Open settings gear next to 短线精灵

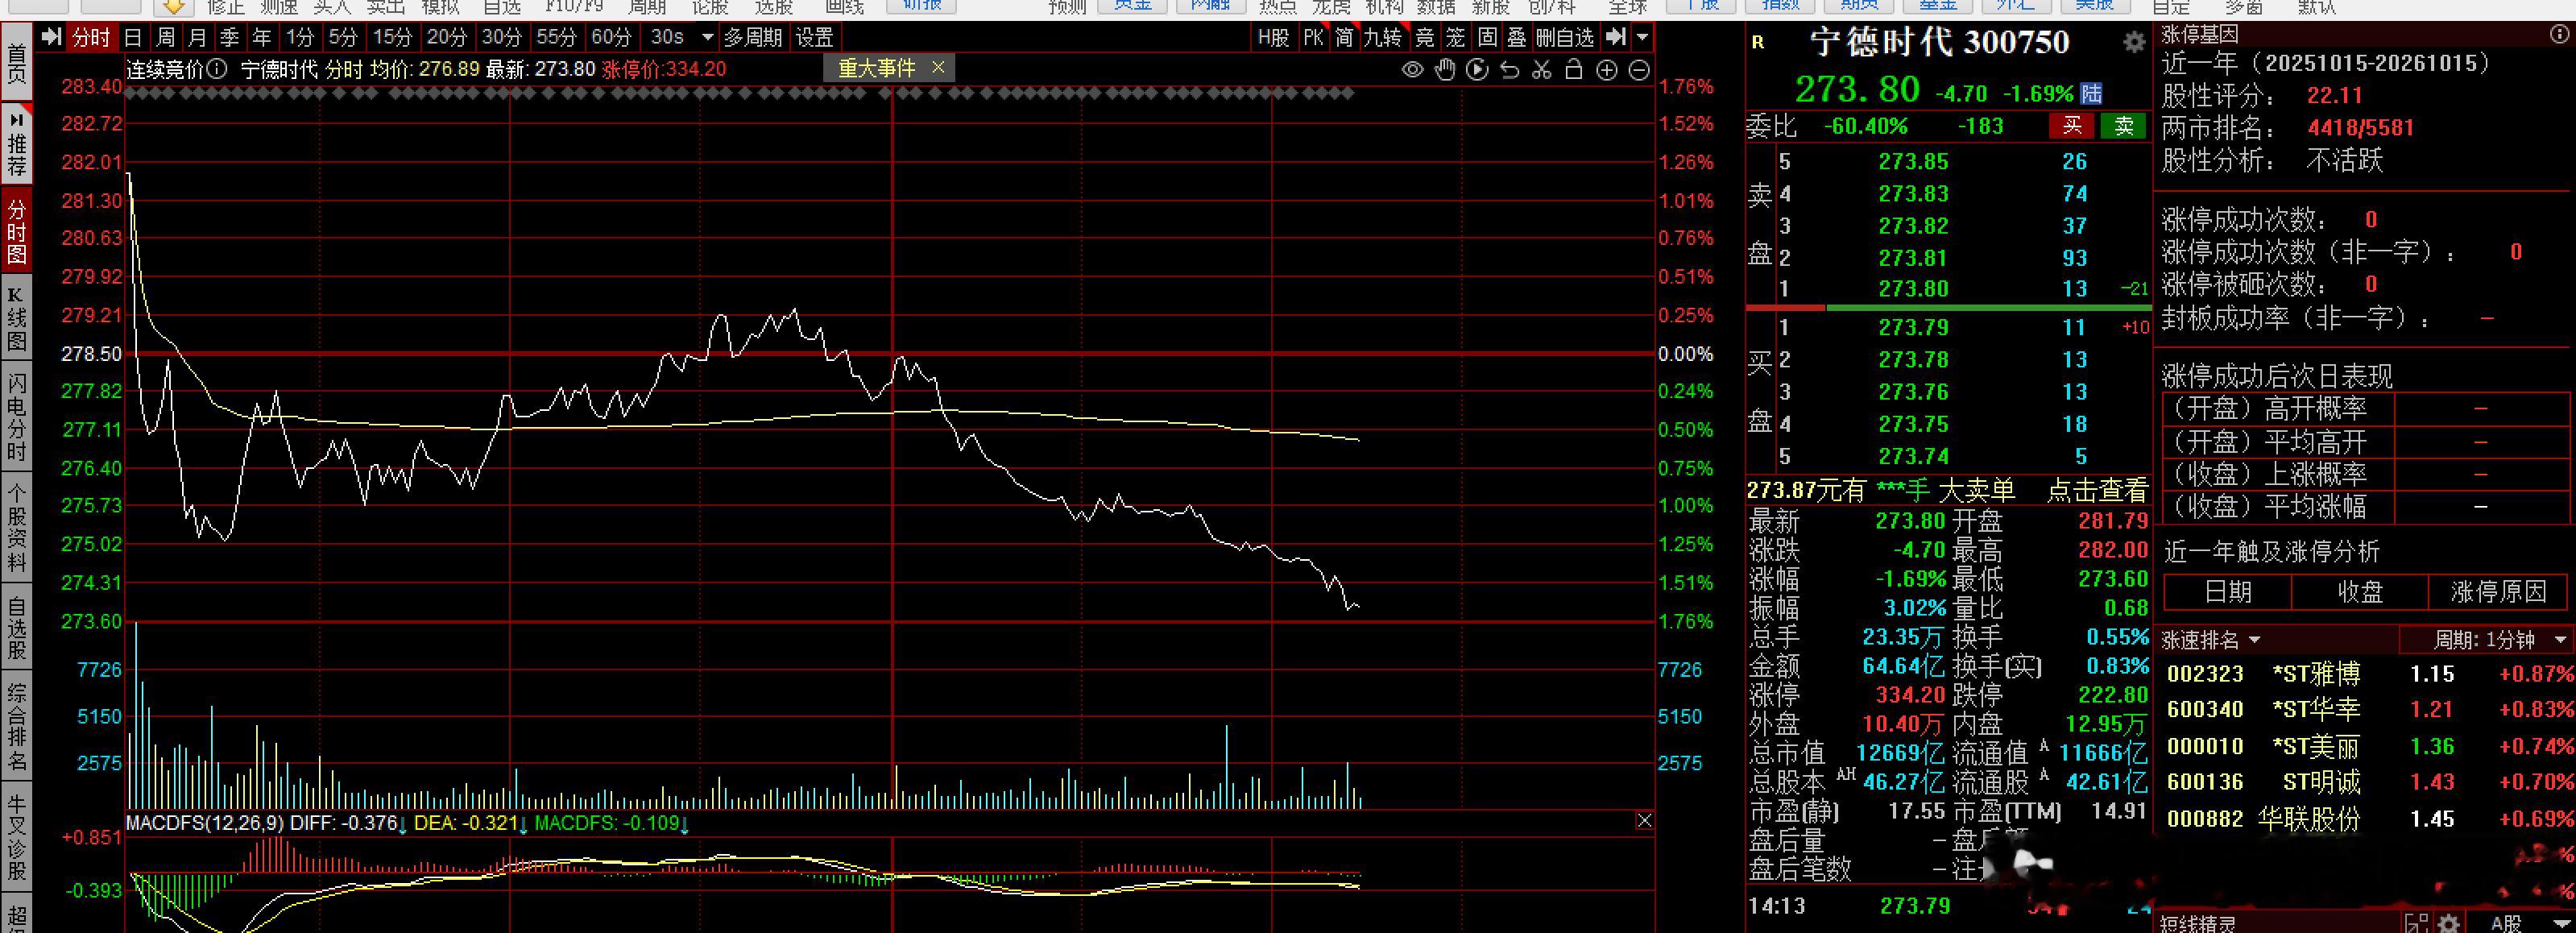pyautogui.click(x=2448, y=924)
